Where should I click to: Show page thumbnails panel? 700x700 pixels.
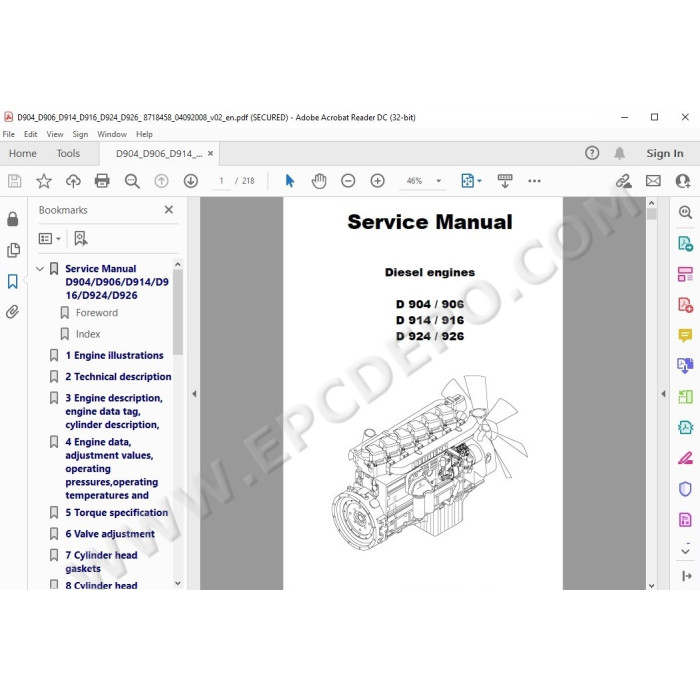click(13, 250)
